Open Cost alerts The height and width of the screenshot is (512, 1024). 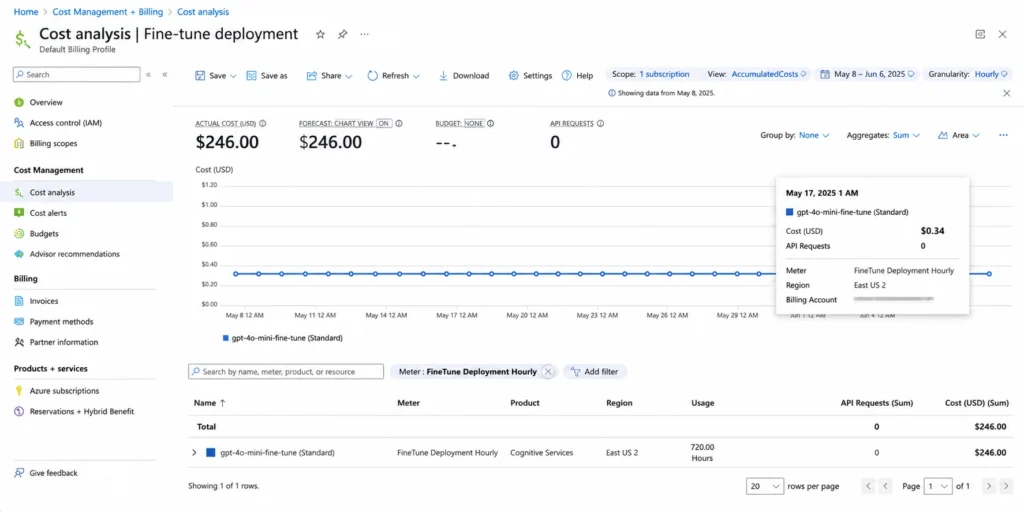[48, 213]
